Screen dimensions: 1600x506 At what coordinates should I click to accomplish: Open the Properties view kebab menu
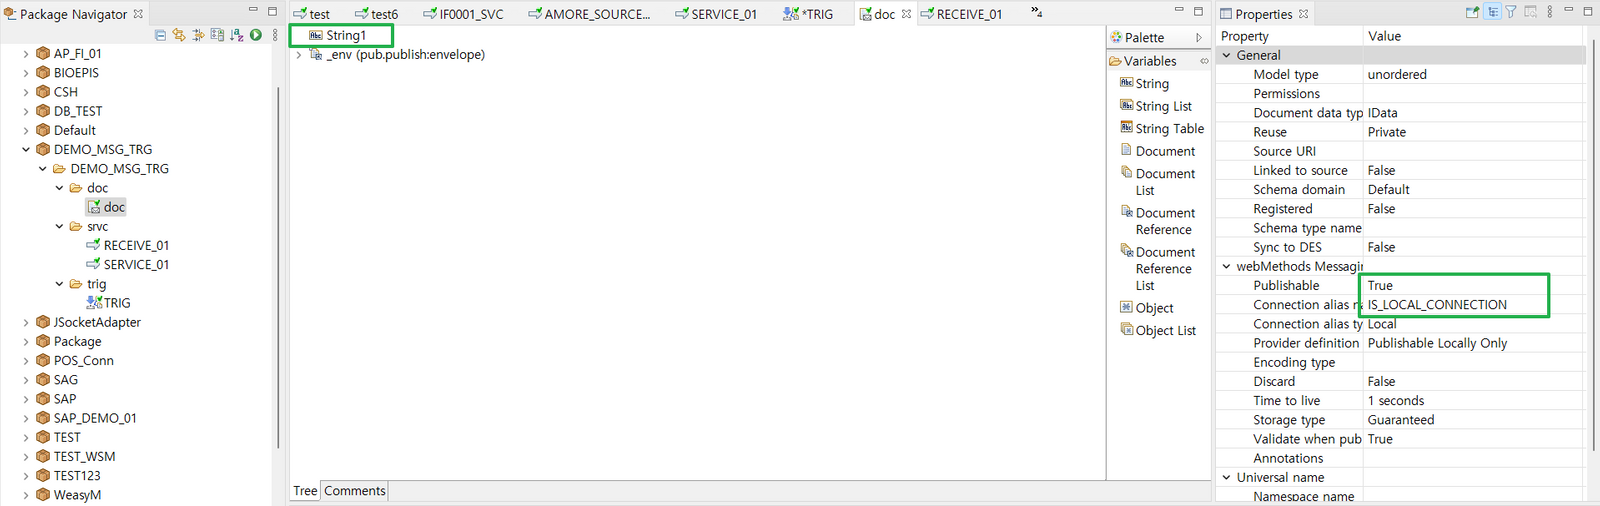(x=1549, y=12)
